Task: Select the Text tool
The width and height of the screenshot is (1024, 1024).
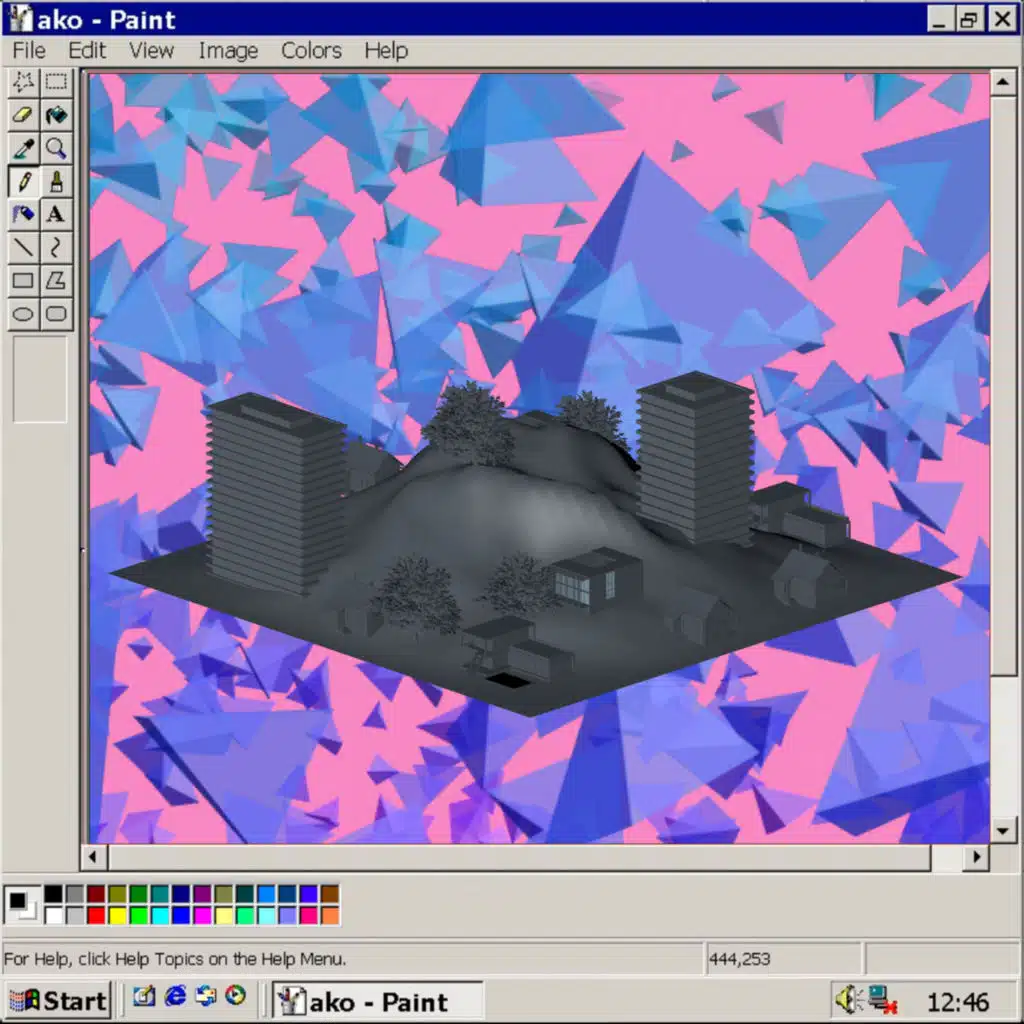Action: [x=56, y=214]
